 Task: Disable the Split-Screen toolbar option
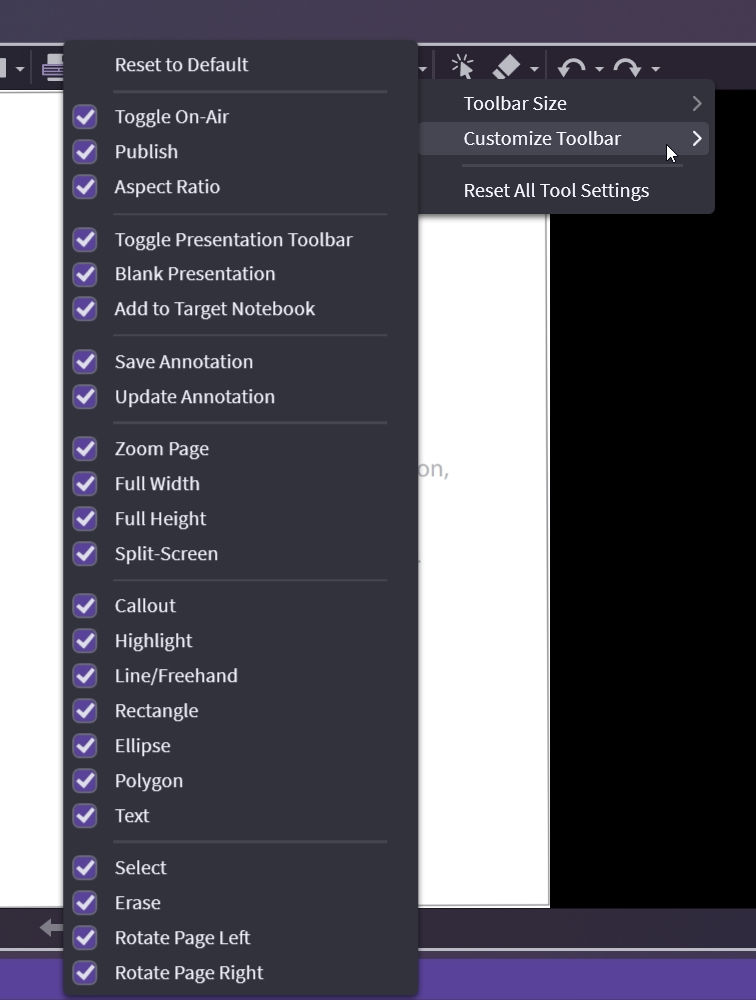(85, 554)
